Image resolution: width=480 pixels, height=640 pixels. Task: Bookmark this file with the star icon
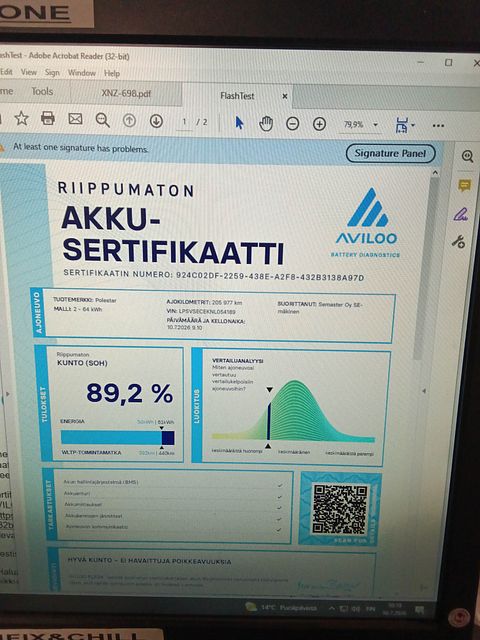[x=21, y=119]
